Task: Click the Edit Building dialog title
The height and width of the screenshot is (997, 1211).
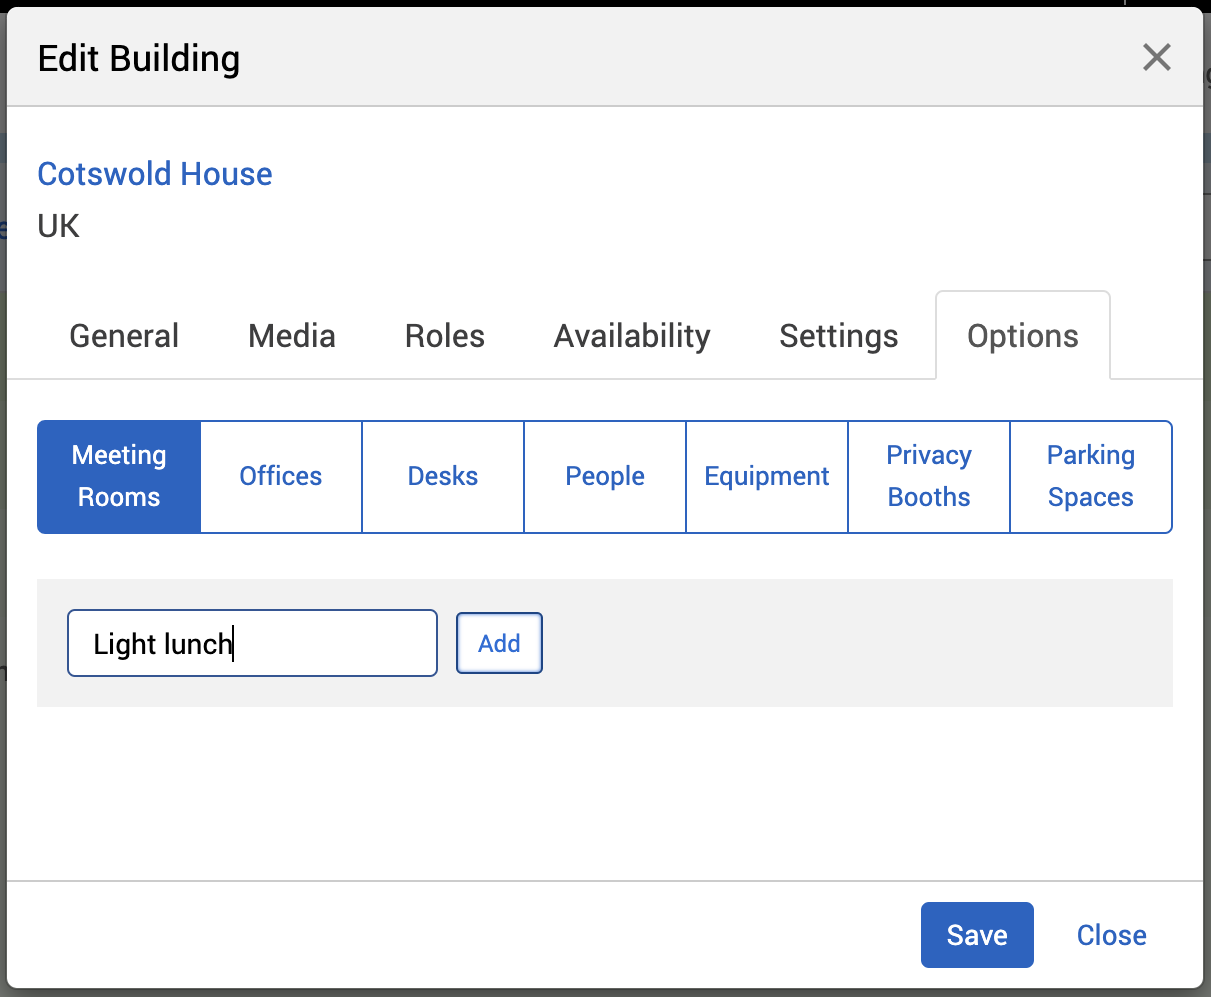Action: point(139,59)
